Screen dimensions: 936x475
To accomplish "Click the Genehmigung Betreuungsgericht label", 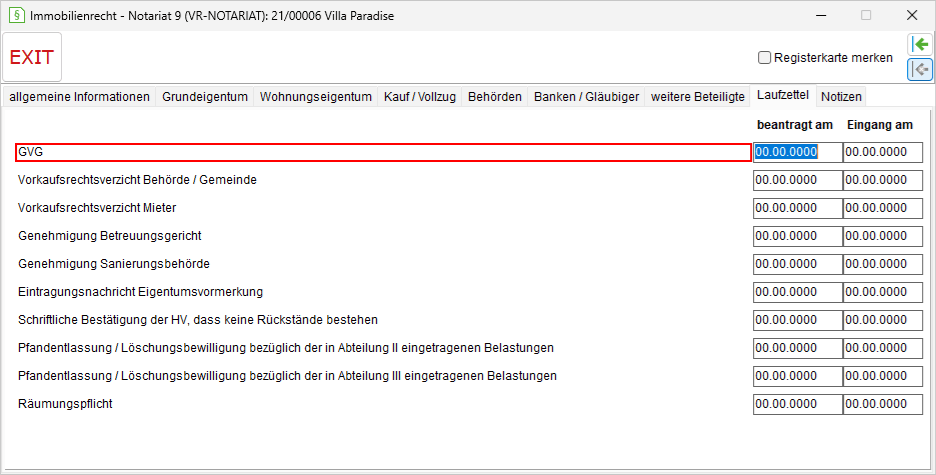I will click(x=110, y=236).
